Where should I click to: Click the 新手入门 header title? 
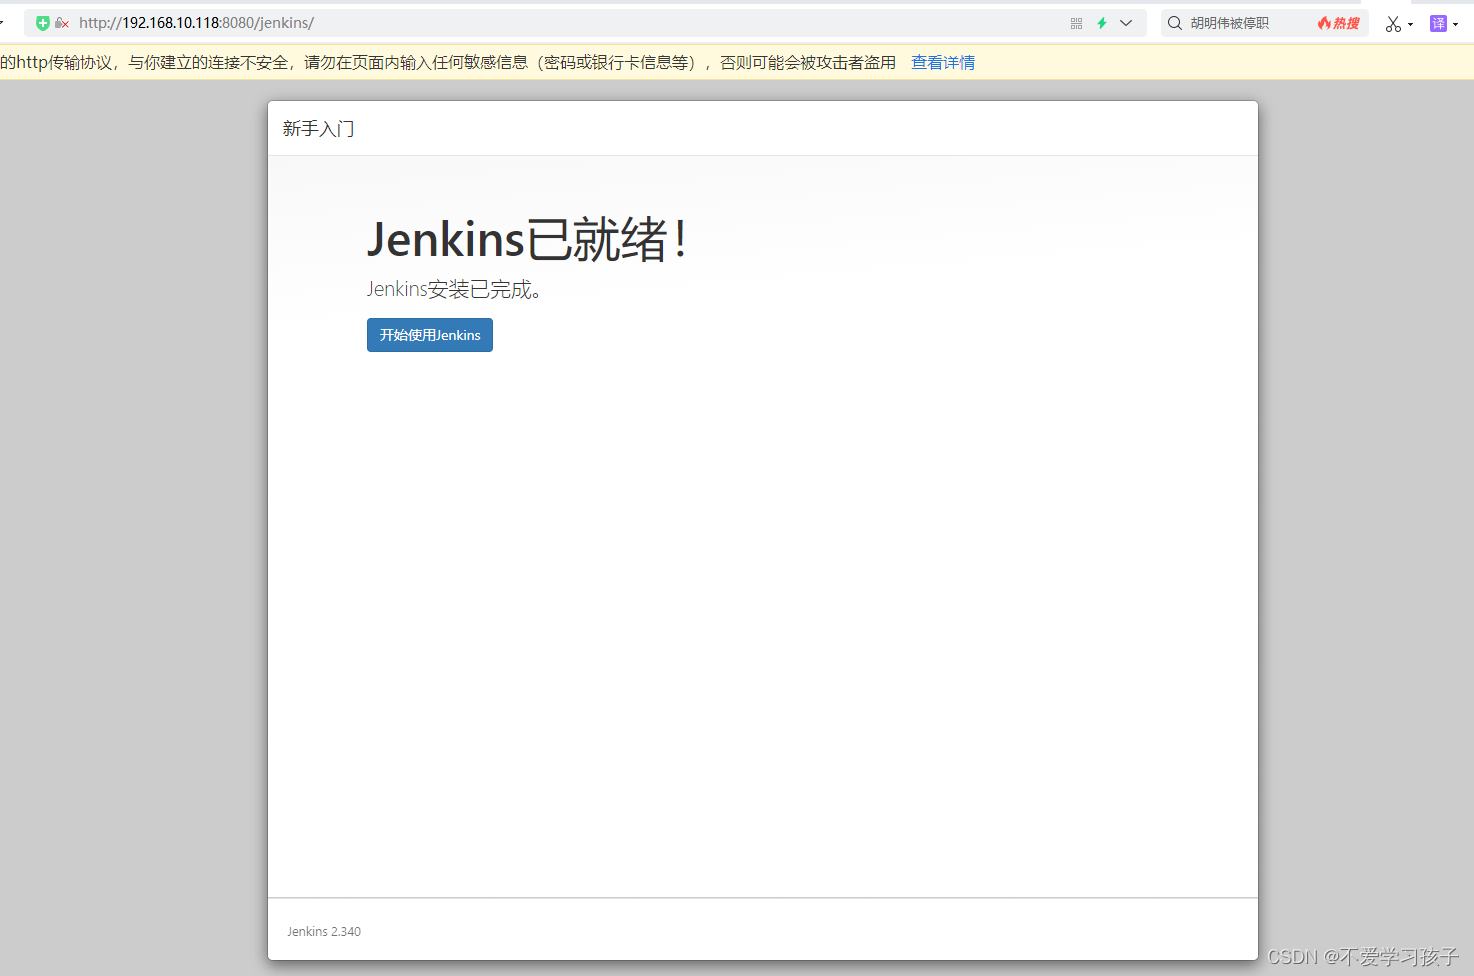pyautogui.click(x=318, y=128)
